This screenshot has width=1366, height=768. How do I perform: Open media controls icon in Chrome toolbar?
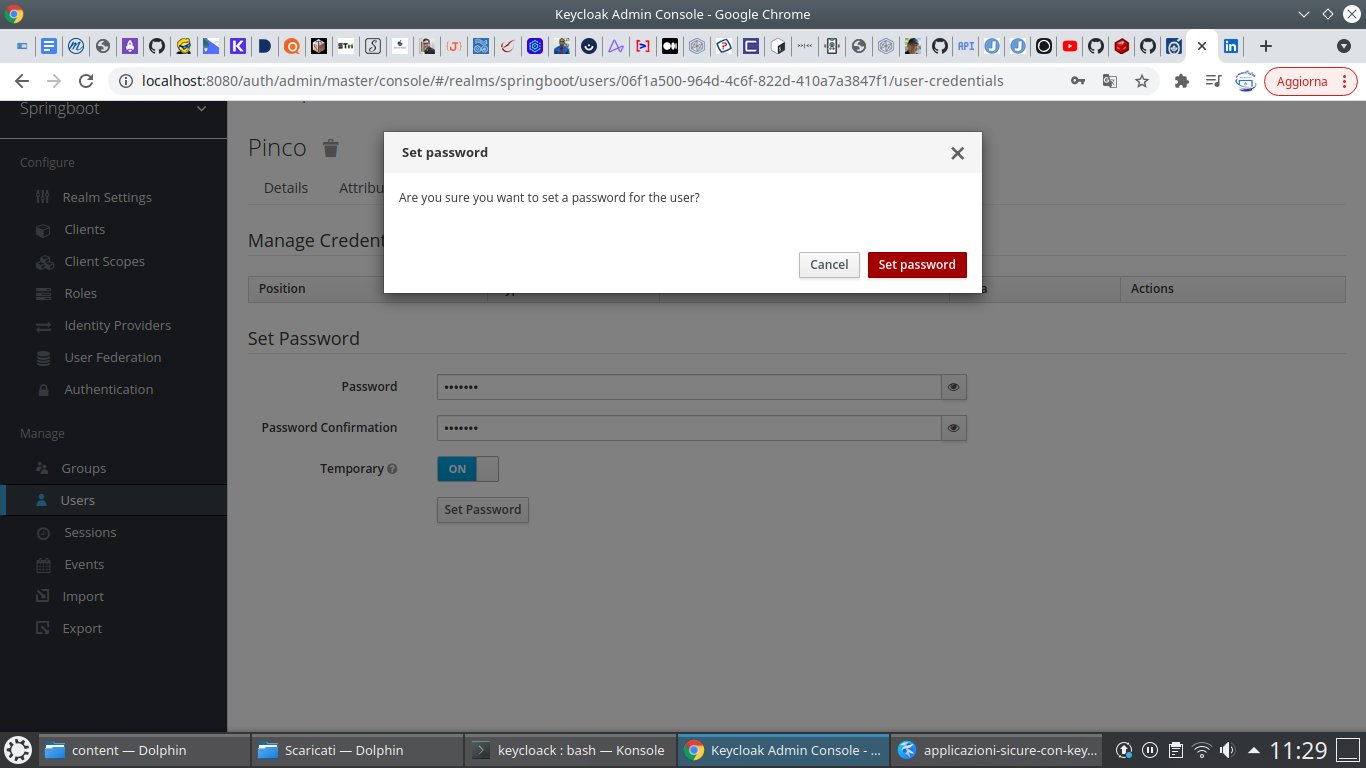pyautogui.click(x=1213, y=81)
